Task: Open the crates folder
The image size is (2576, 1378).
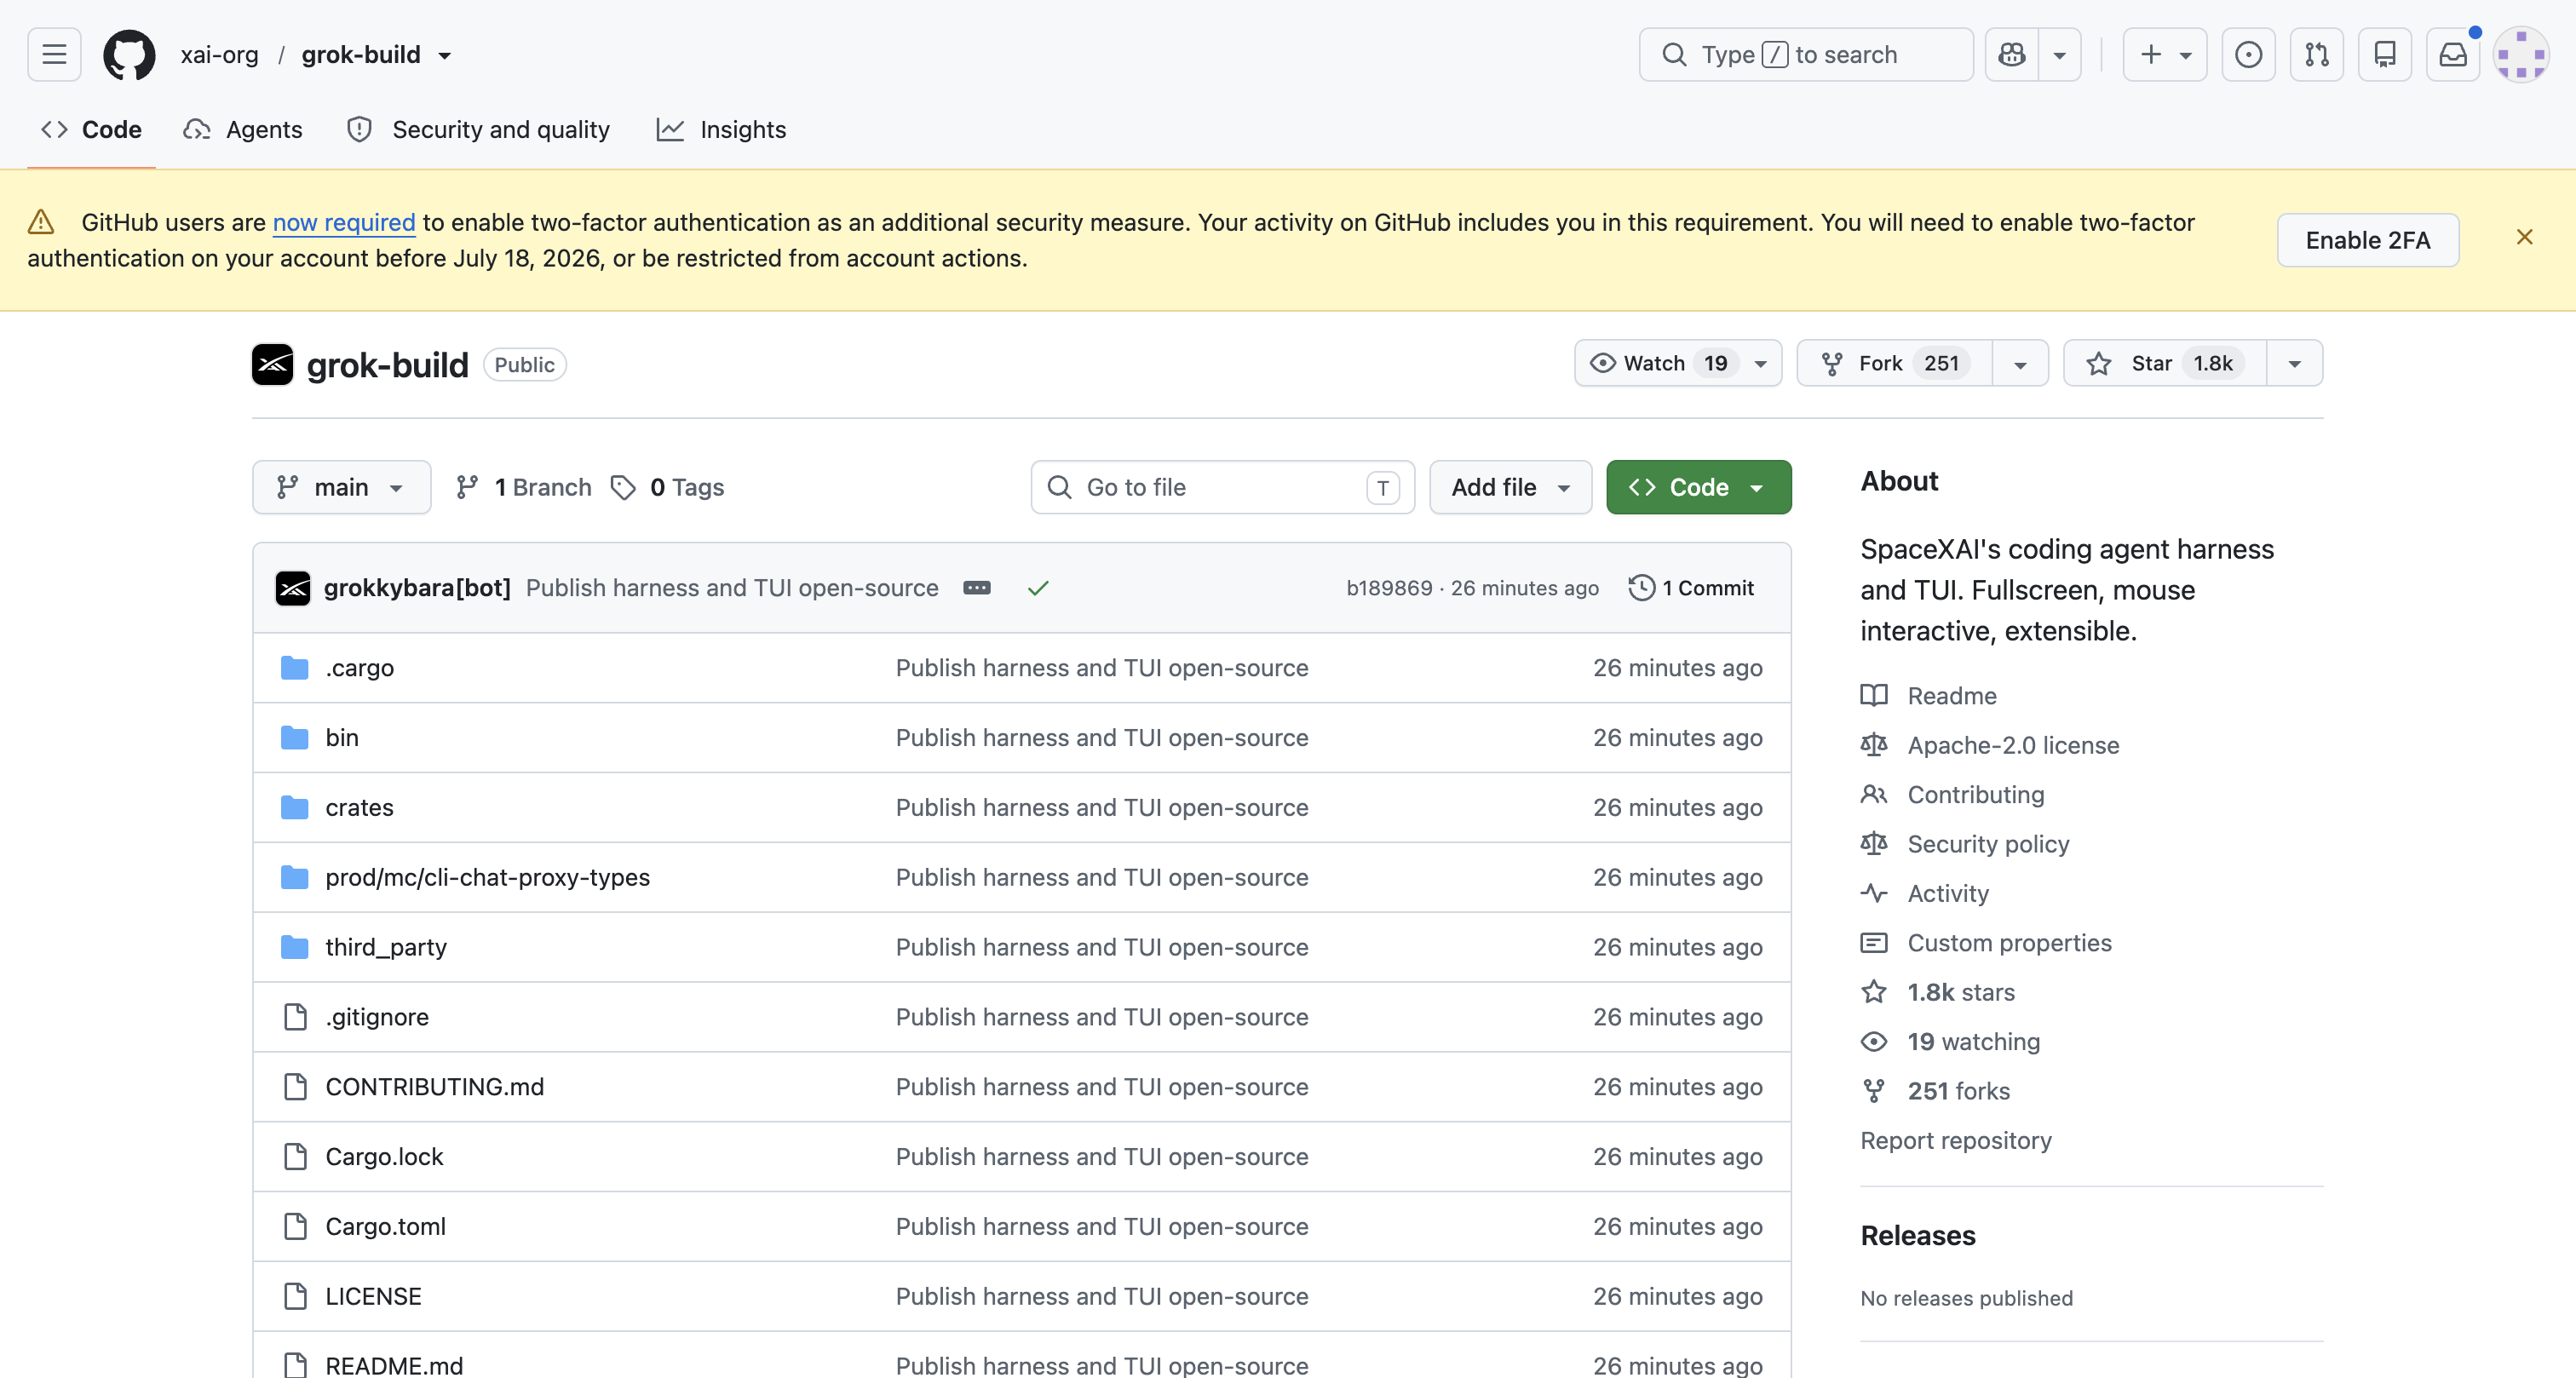Action: point(359,807)
